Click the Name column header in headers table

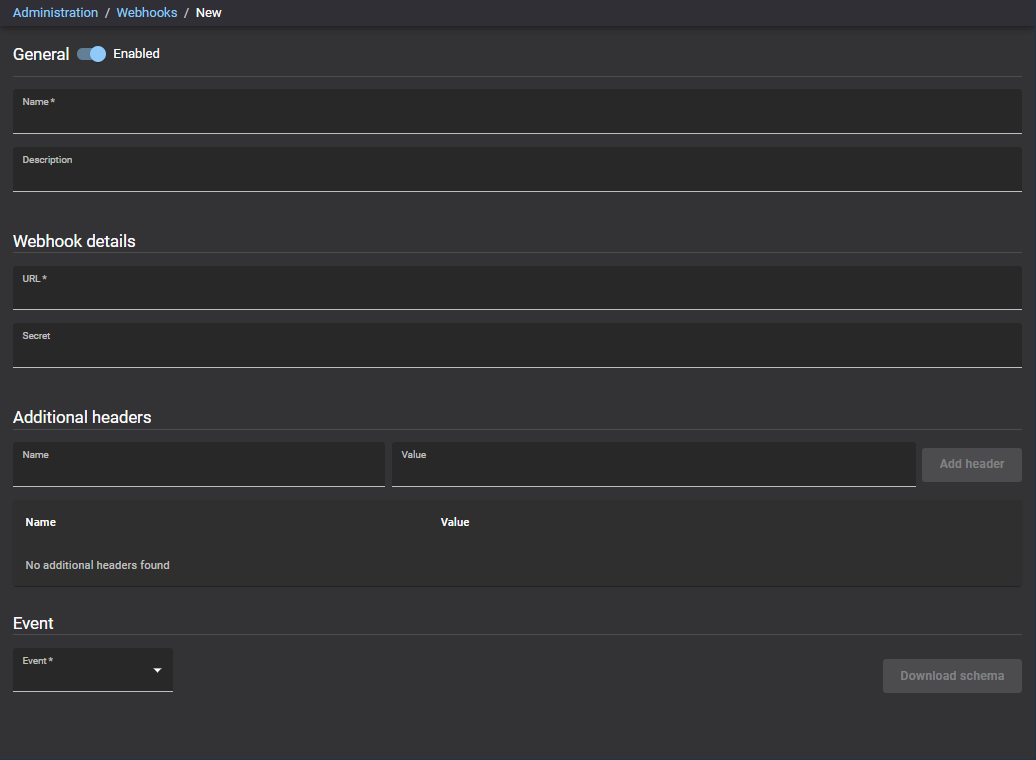(x=40, y=522)
